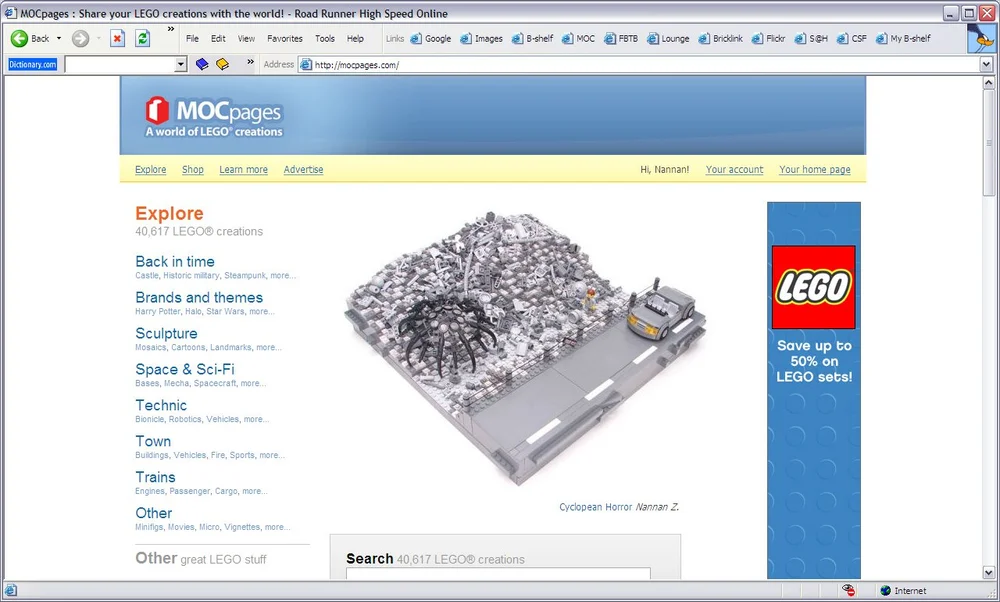Click the LEGO Save up to 50% ad
This screenshot has height=602, width=1000.
tap(814, 390)
